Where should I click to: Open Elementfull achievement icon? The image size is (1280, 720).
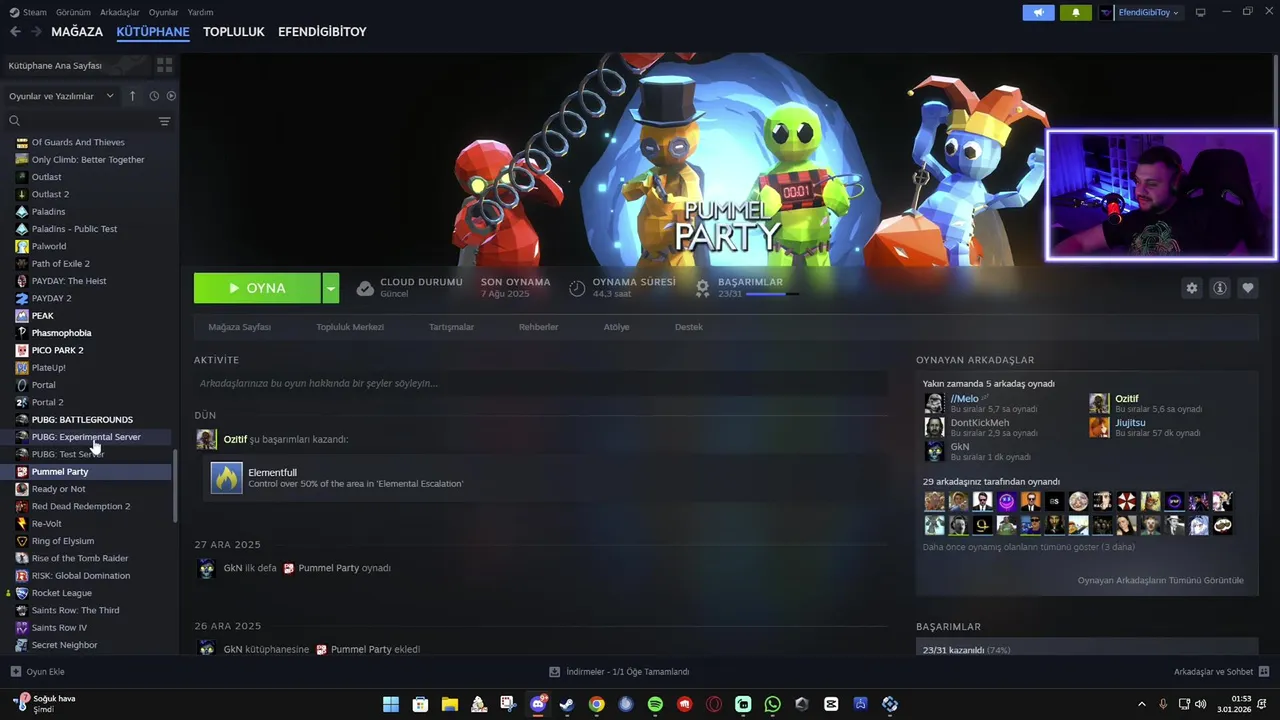(227, 478)
